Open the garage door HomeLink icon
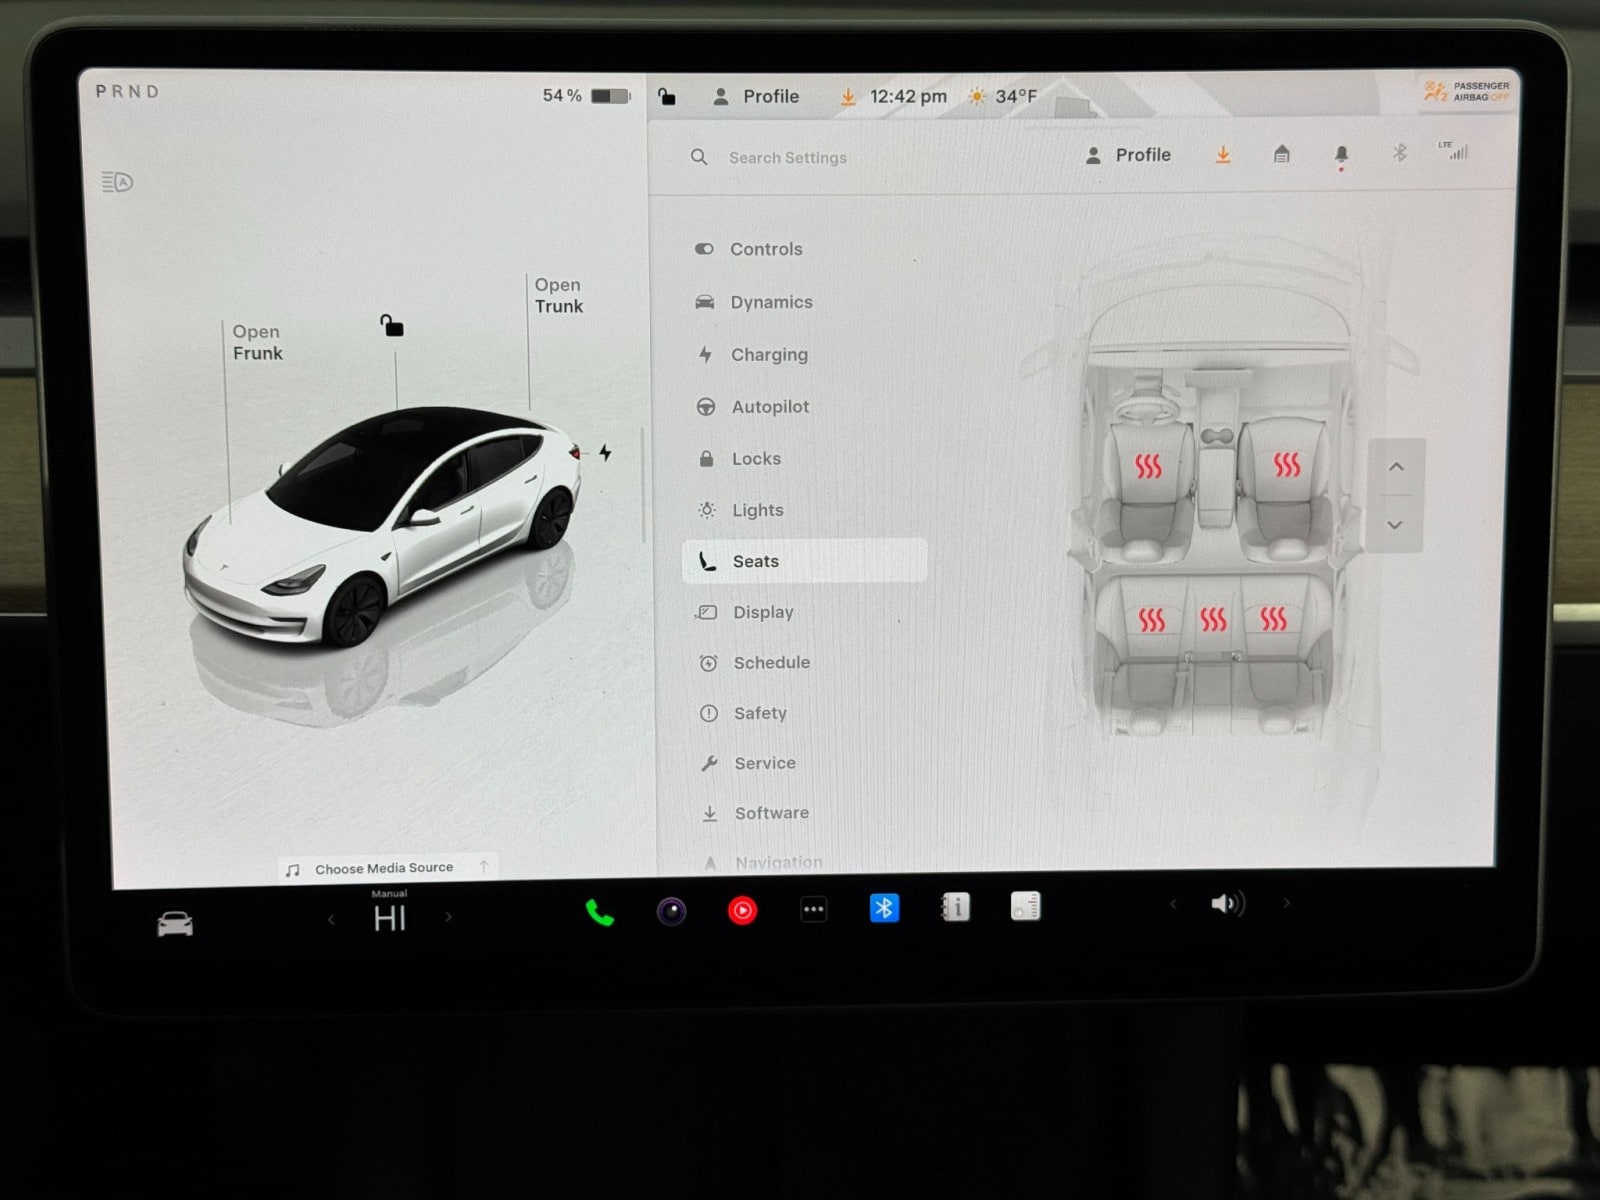1600x1200 pixels. (1281, 154)
